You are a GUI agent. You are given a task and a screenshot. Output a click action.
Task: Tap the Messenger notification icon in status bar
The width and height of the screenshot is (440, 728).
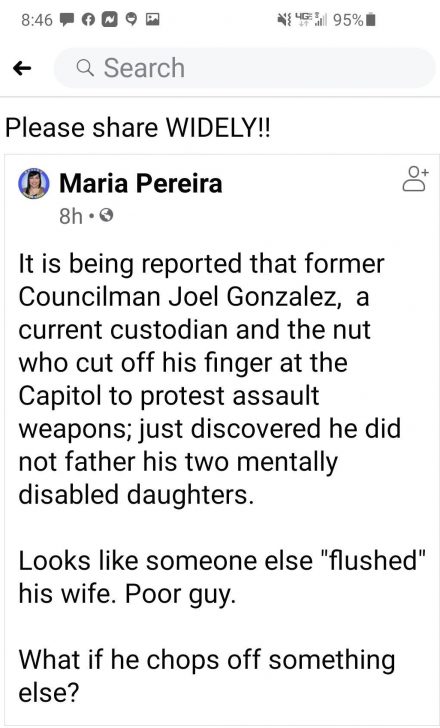coord(109,20)
